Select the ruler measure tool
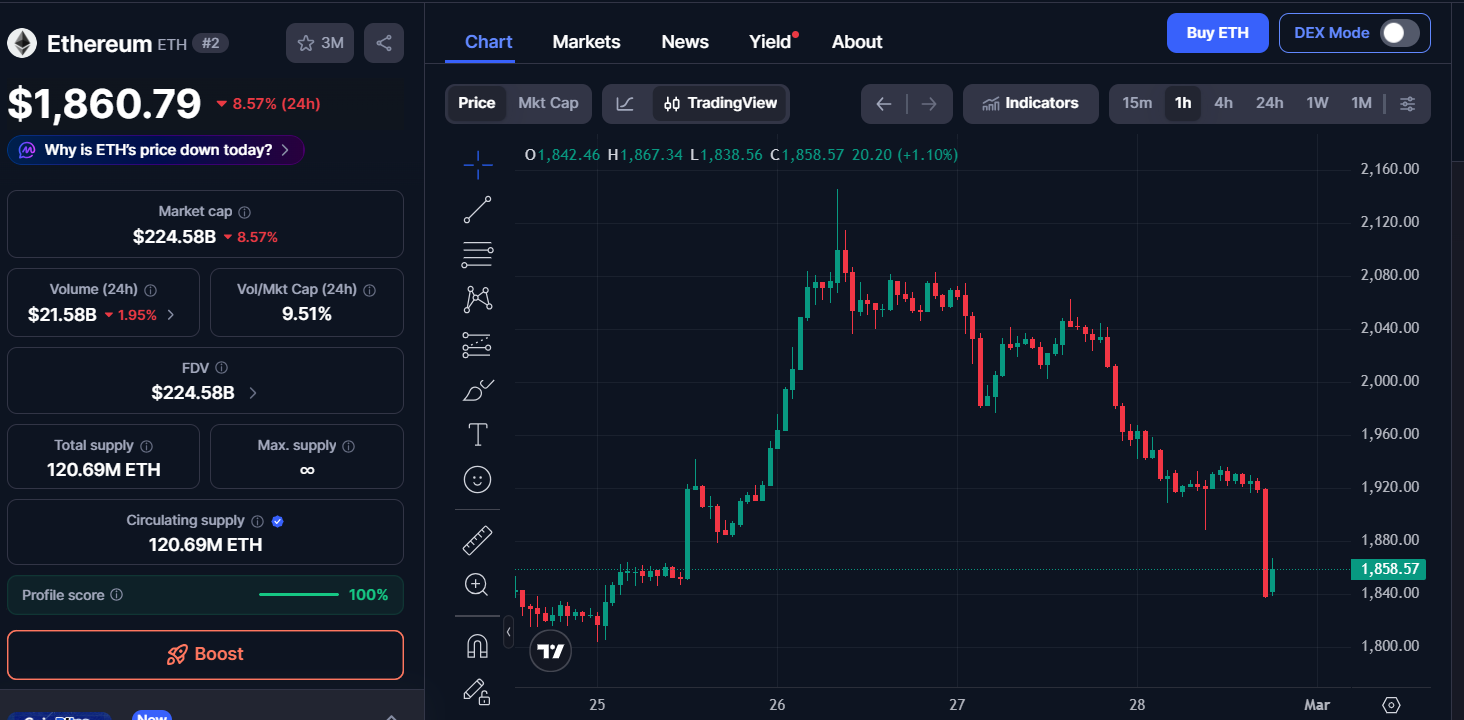 (478, 540)
